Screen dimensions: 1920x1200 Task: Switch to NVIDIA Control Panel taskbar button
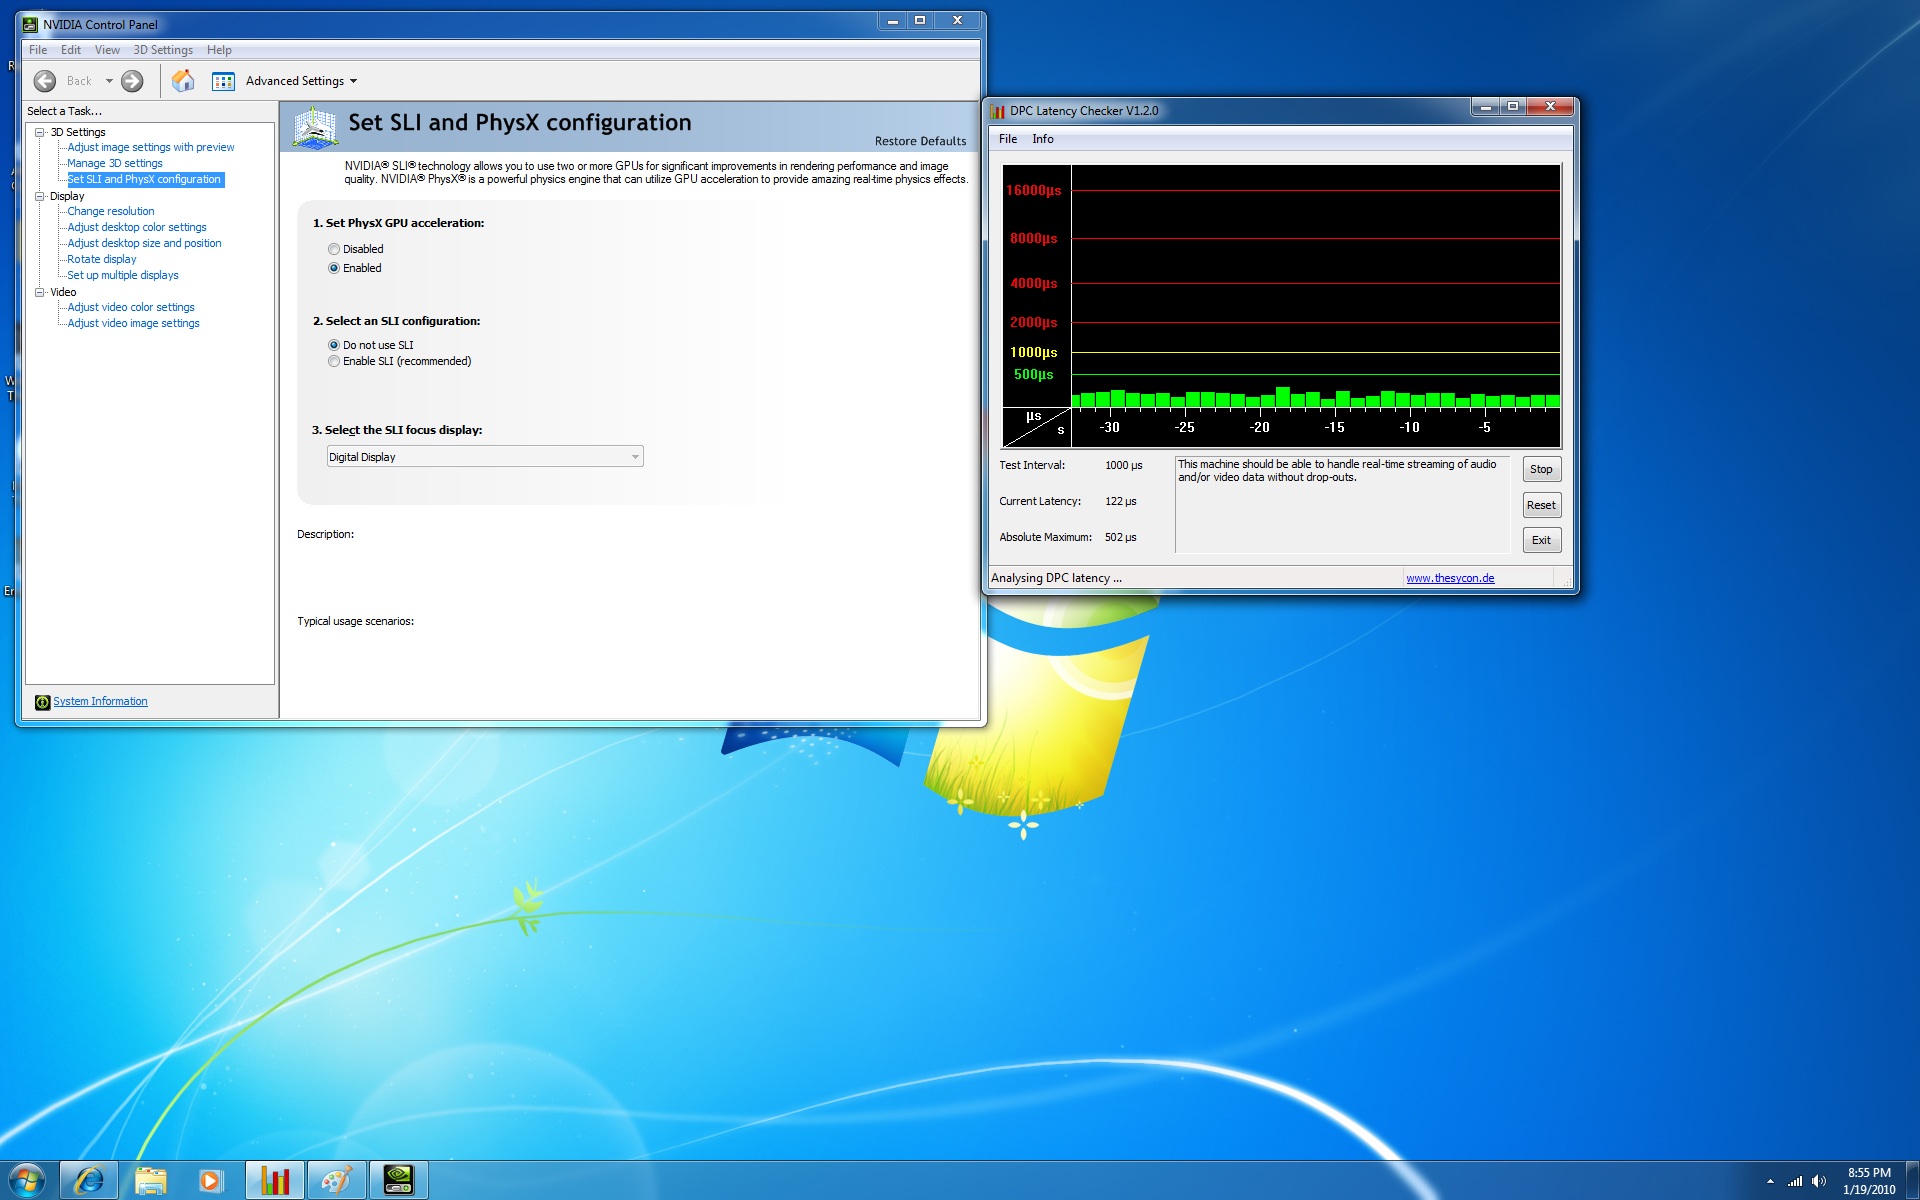pos(398,1180)
